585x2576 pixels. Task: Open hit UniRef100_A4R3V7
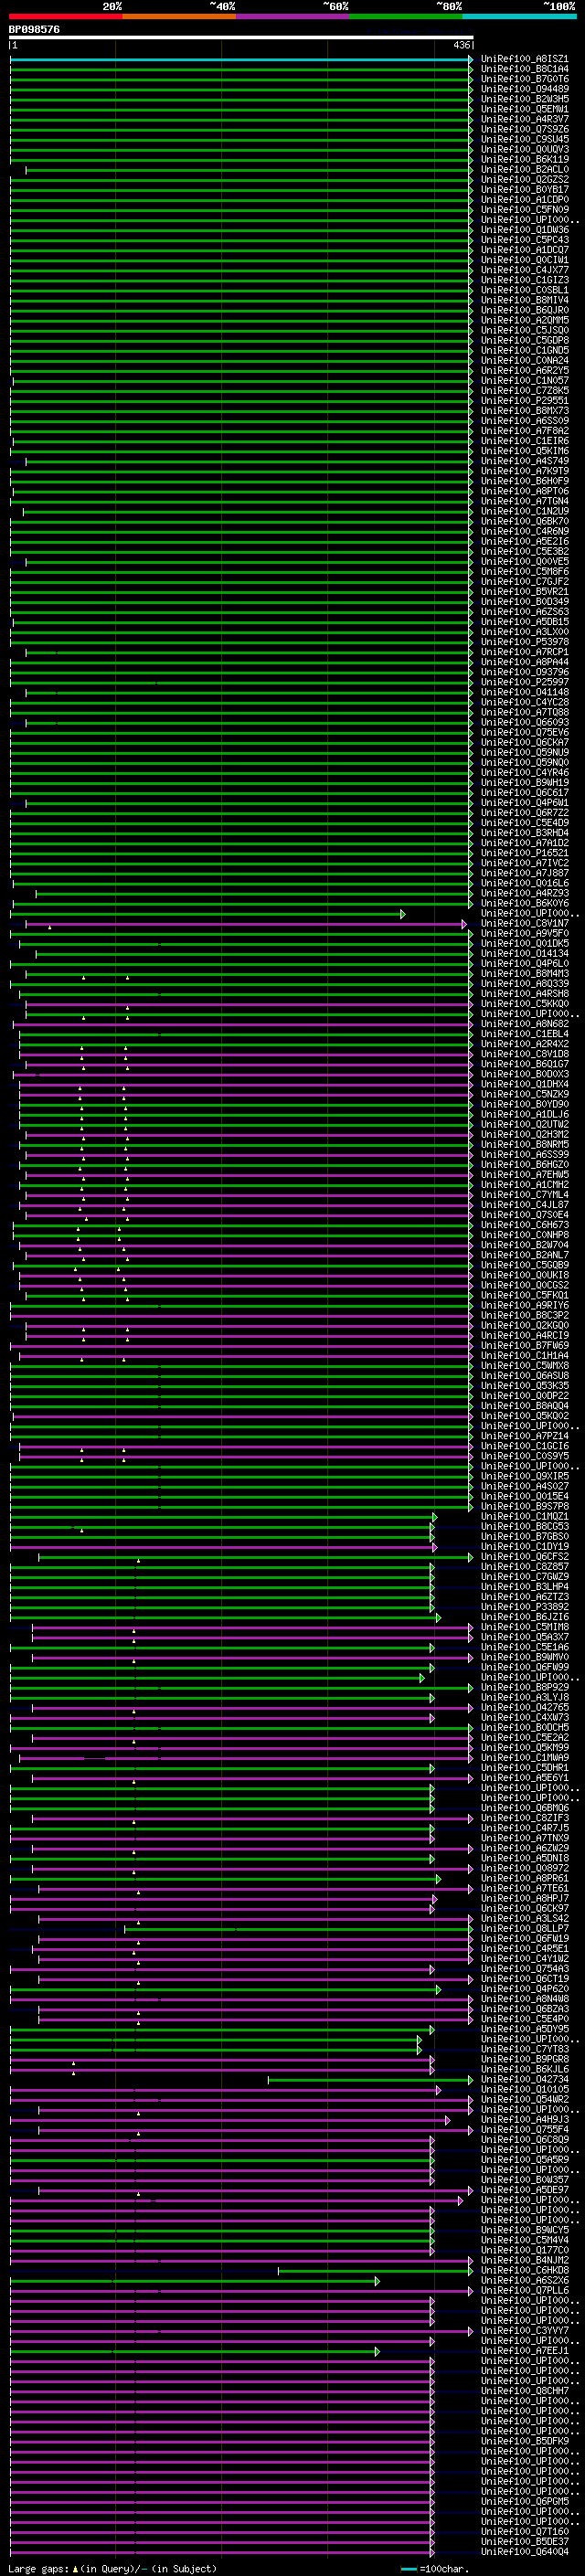[524, 119]
